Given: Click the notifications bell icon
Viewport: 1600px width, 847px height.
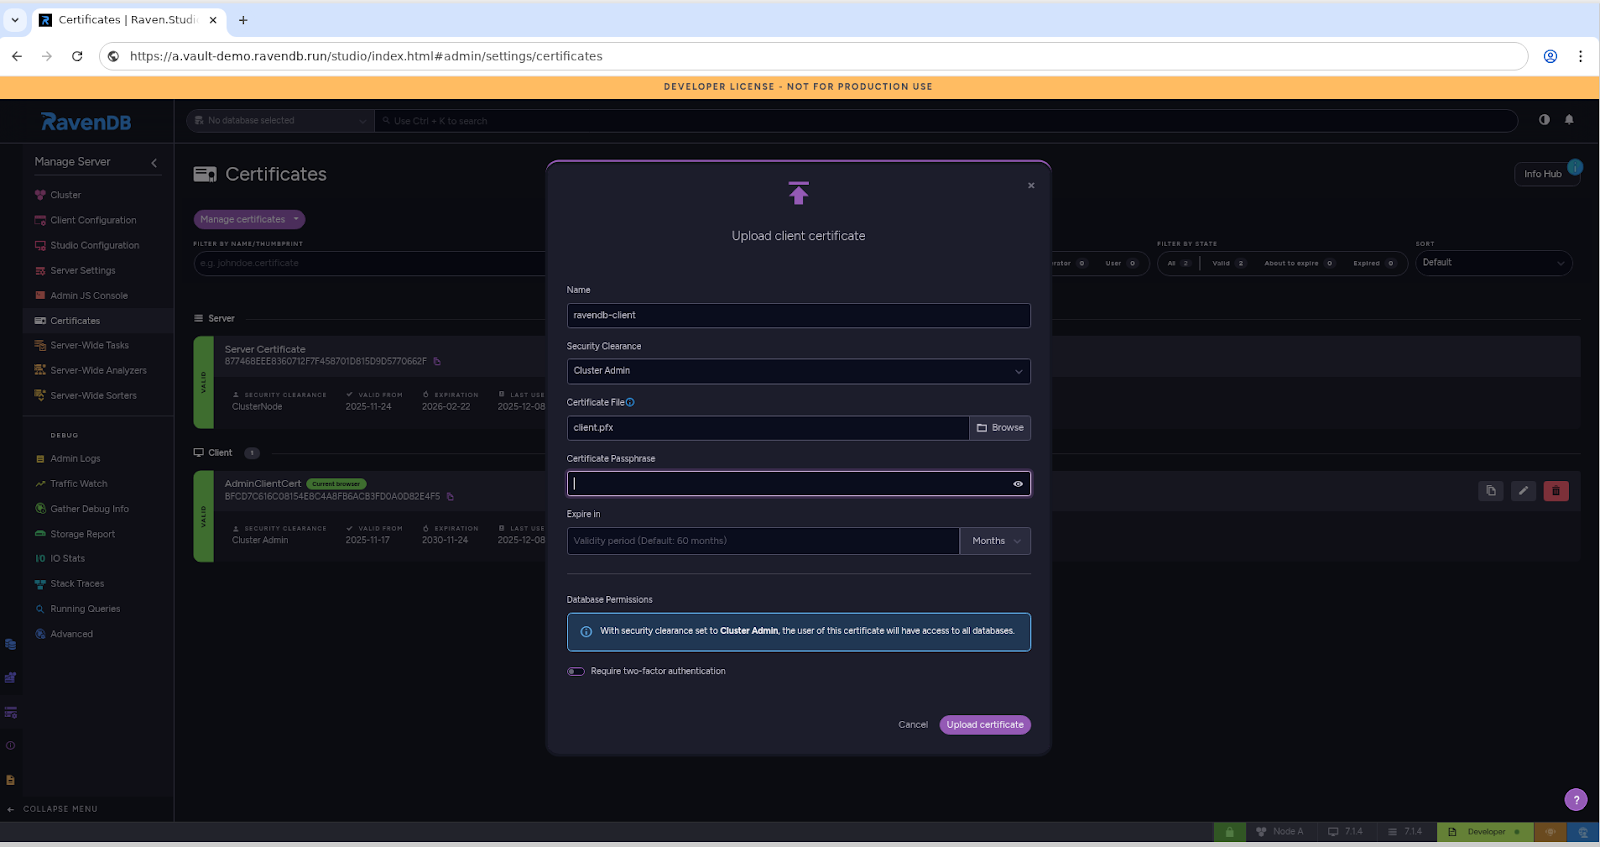Looking at the screenshot, I should click(1569, 120).
